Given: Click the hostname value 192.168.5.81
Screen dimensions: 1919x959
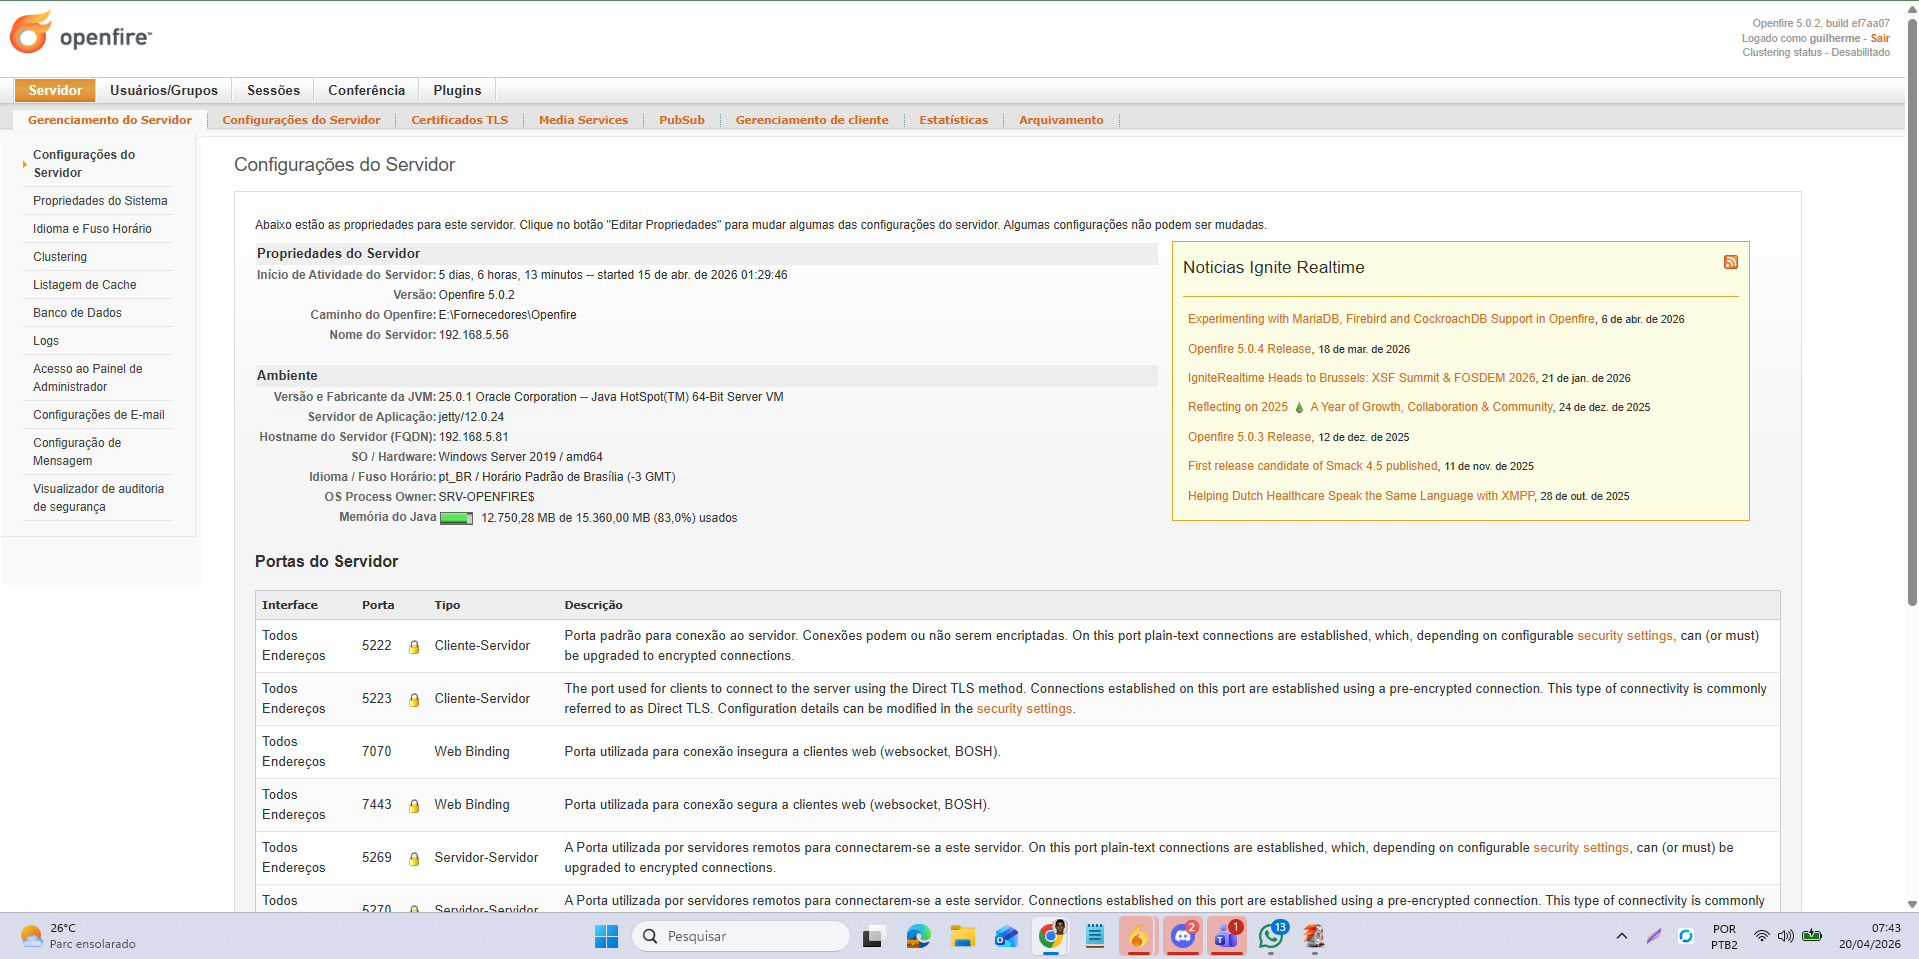Looking at the screenshot, I should (x=473, y=437).
